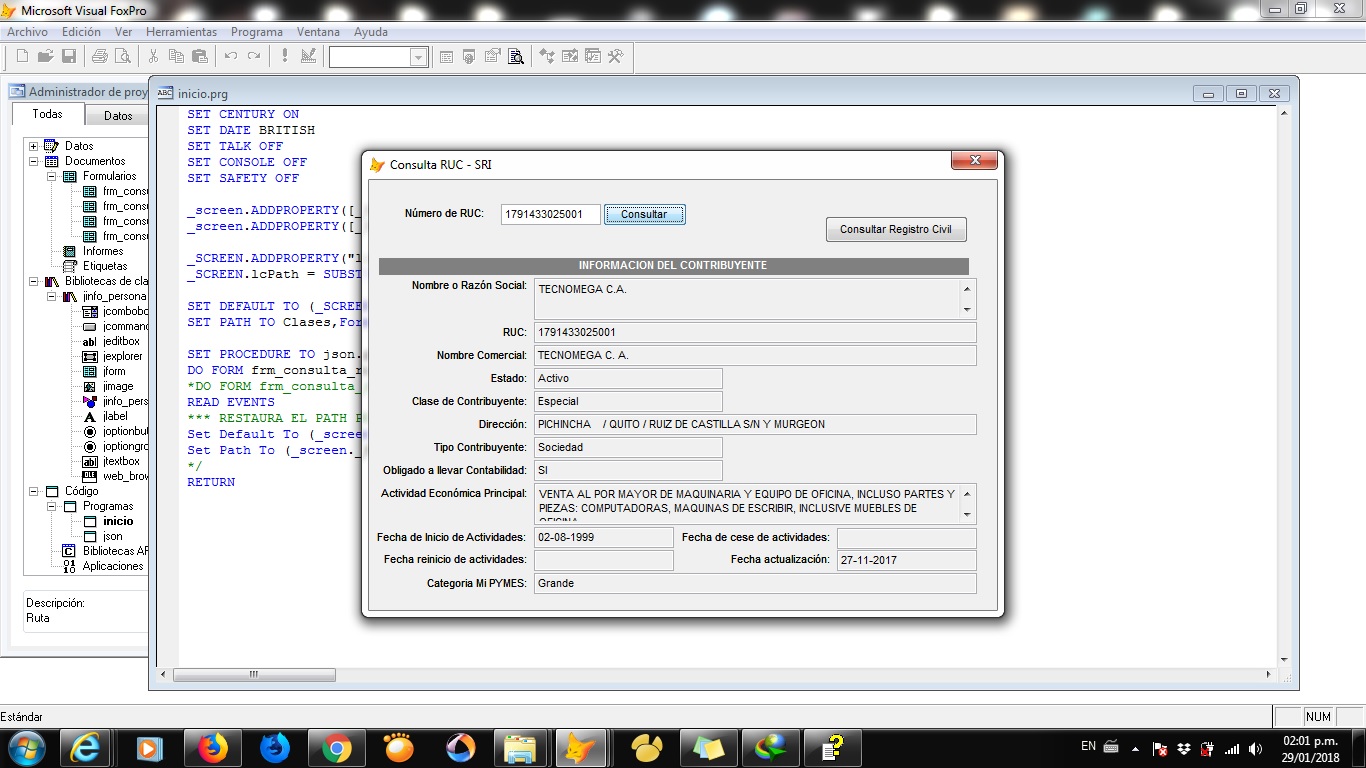1366x768 pixels.
Task: Click the Dirección text field
Action: [755, 424]
